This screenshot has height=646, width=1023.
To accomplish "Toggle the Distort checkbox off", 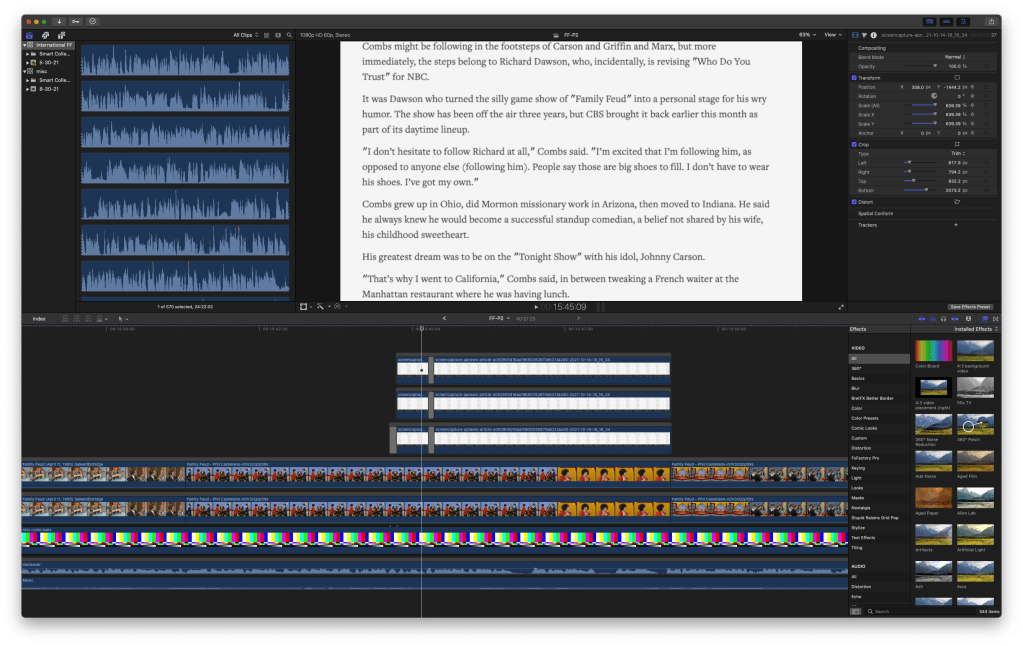I will [853, 201].
